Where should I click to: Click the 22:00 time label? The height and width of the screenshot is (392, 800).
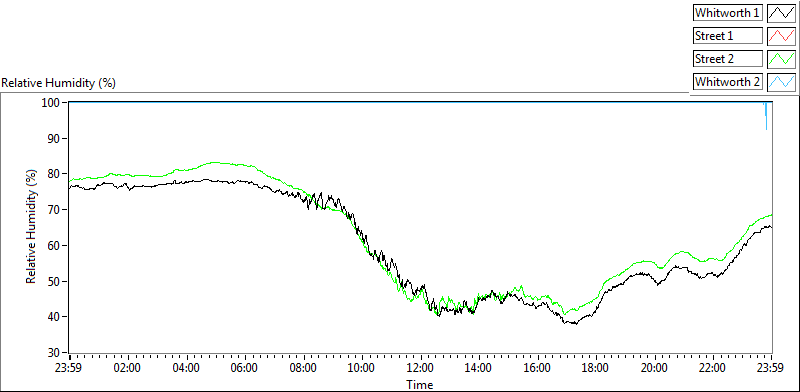713,368
